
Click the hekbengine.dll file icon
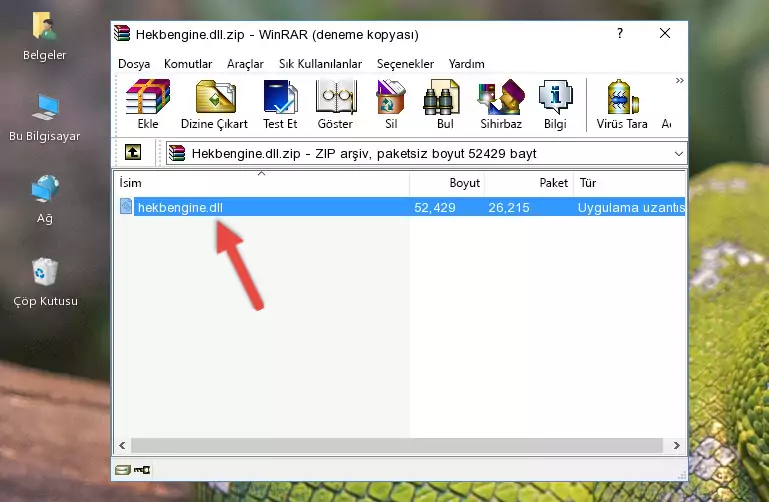(x=126, y=206)
